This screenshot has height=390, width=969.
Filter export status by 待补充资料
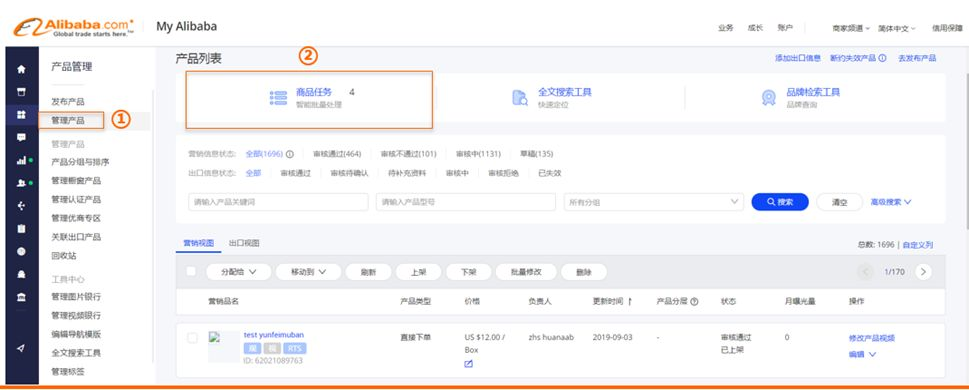(407, 174)
